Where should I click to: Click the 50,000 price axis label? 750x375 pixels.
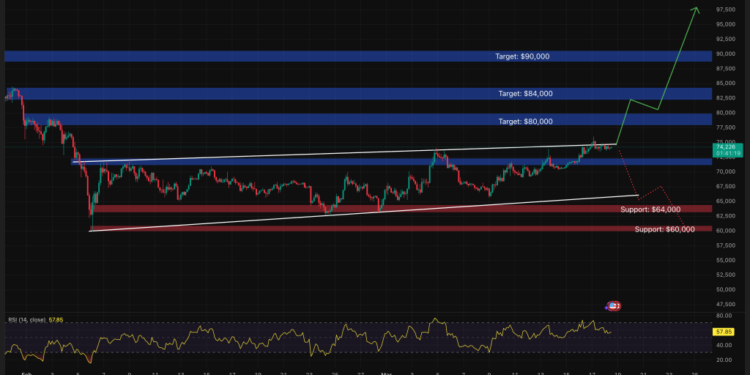pos(726,290)
